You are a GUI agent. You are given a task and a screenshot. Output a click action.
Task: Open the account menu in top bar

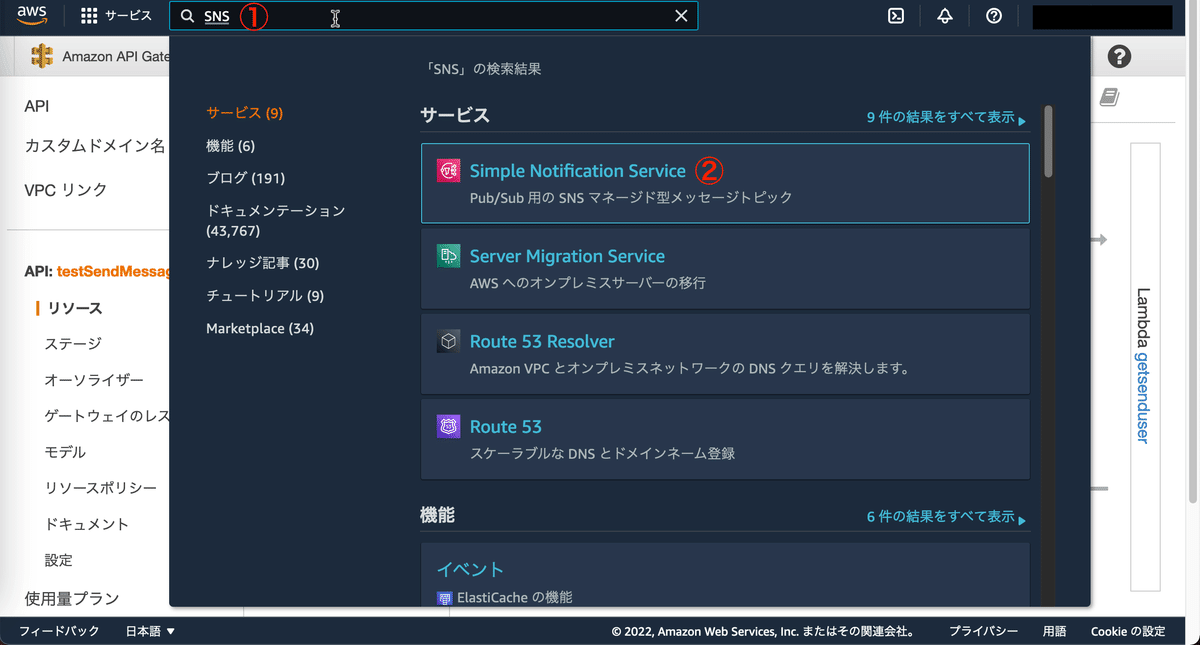(1102, 17)
